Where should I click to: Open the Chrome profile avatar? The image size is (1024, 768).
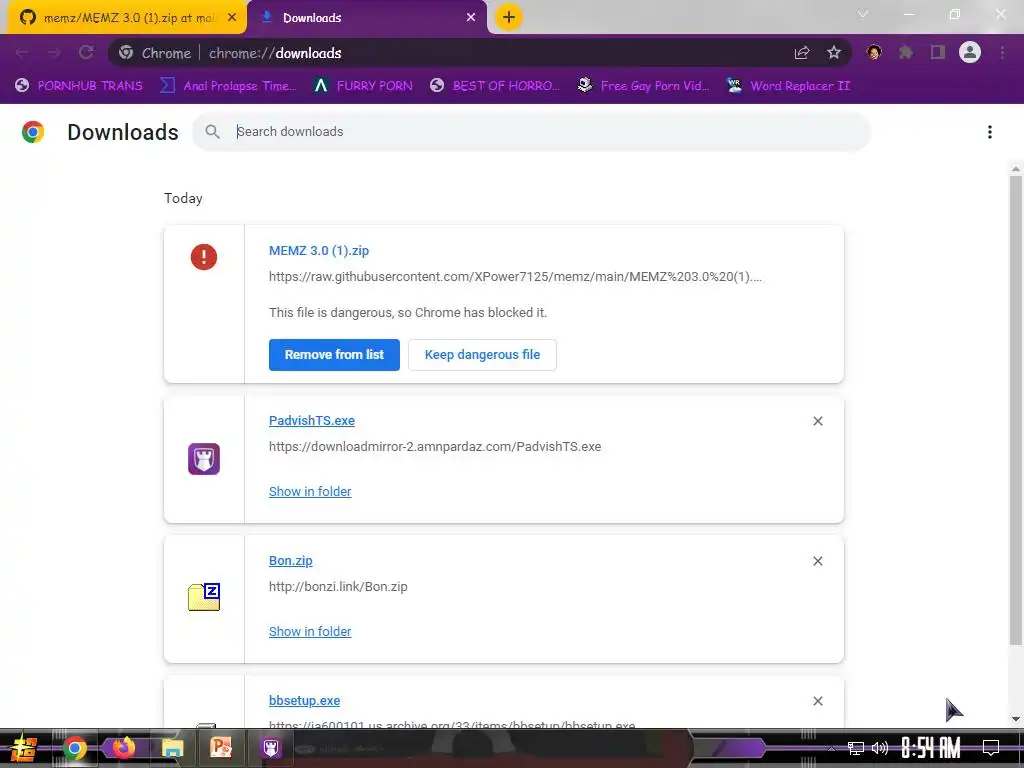(x=970, y=52)
